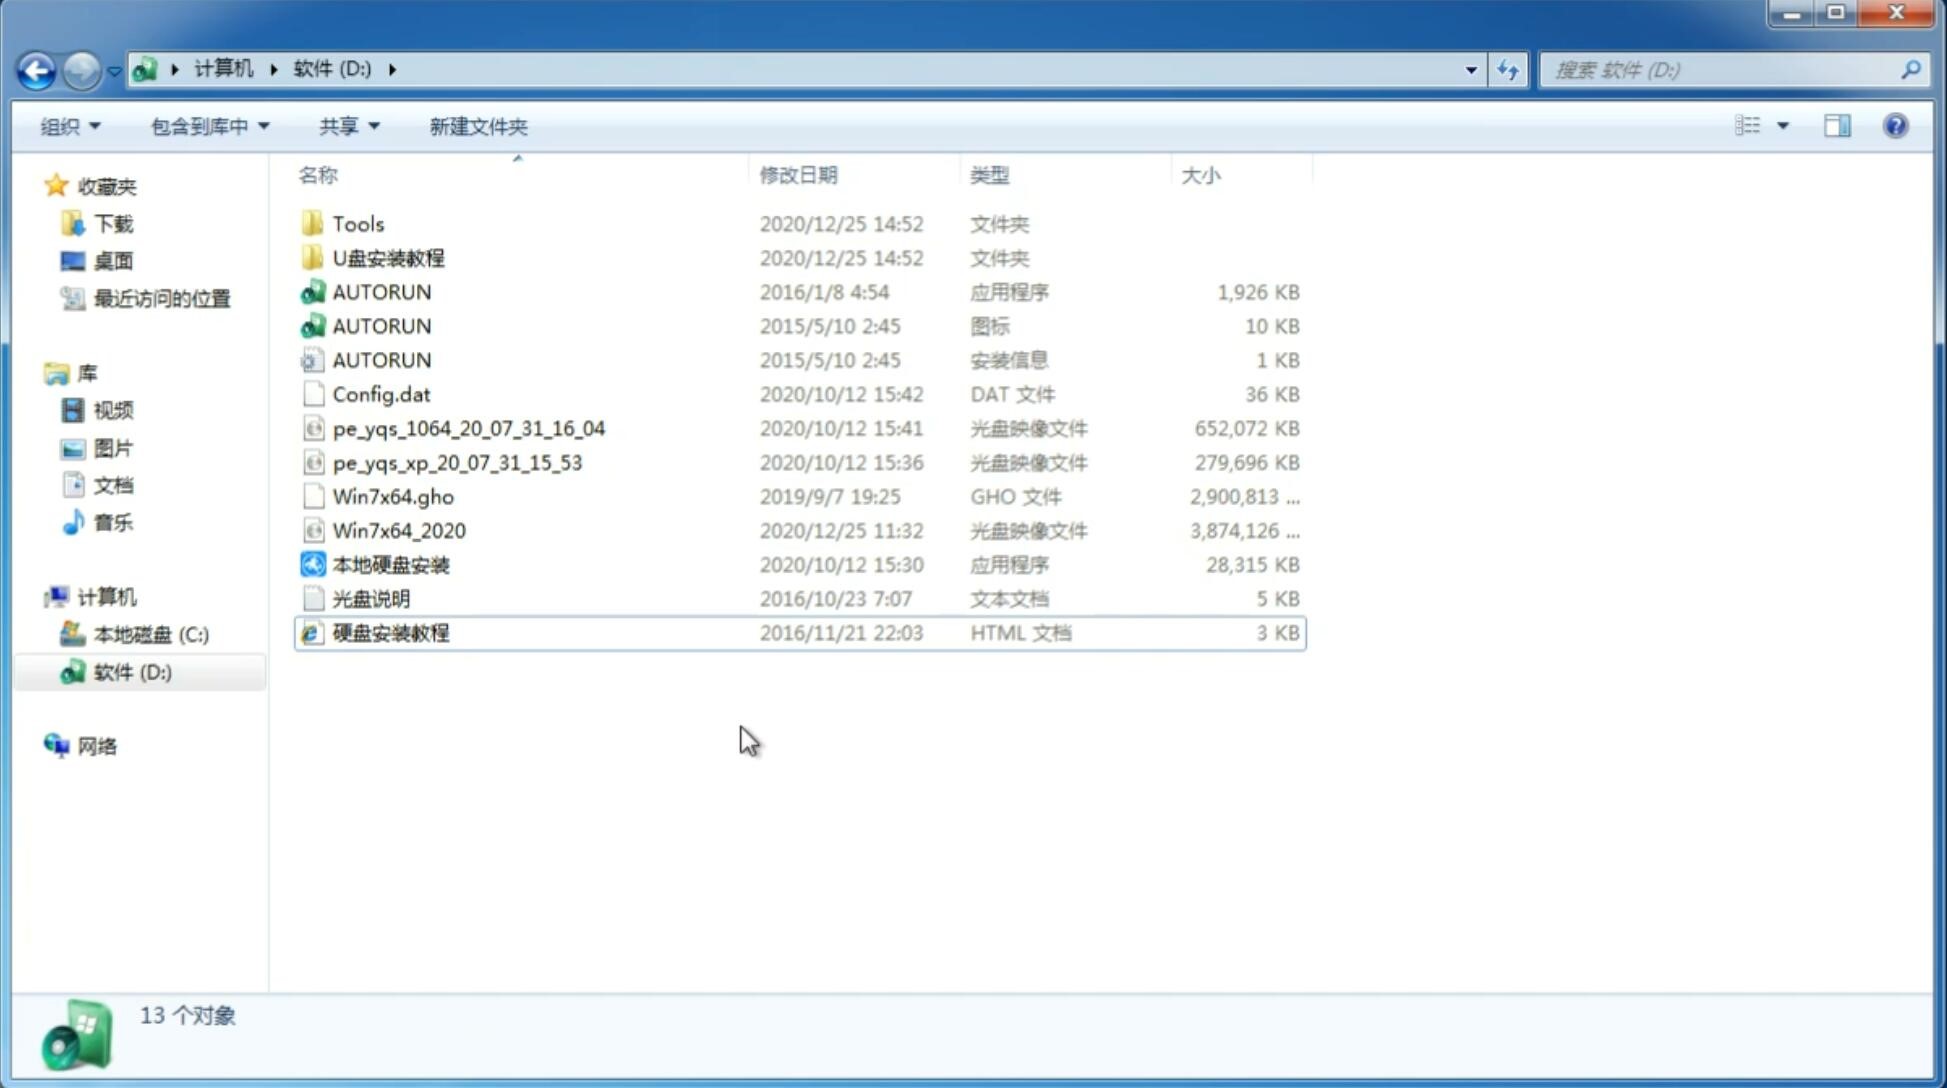Open the Tools folder
Viewport: 1947px width, 1088px height.
[356, 223]
